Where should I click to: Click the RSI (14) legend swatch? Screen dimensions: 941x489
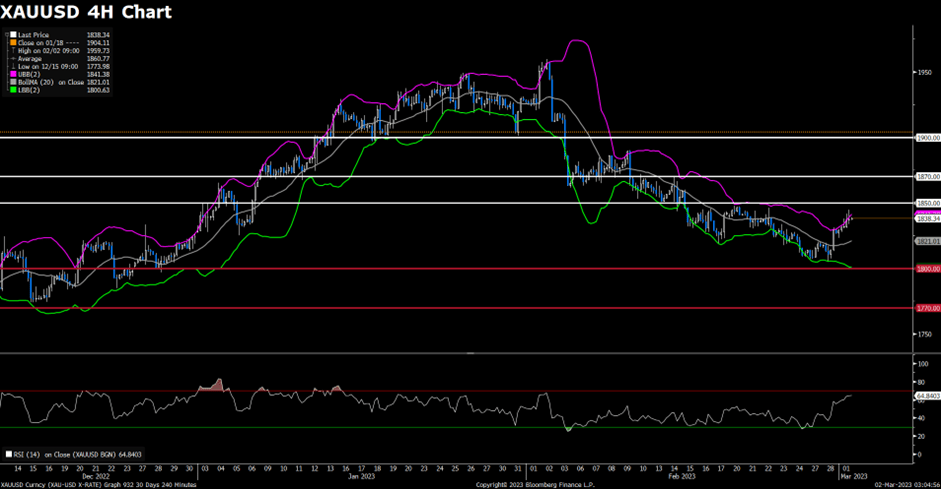tap(6, 453)
